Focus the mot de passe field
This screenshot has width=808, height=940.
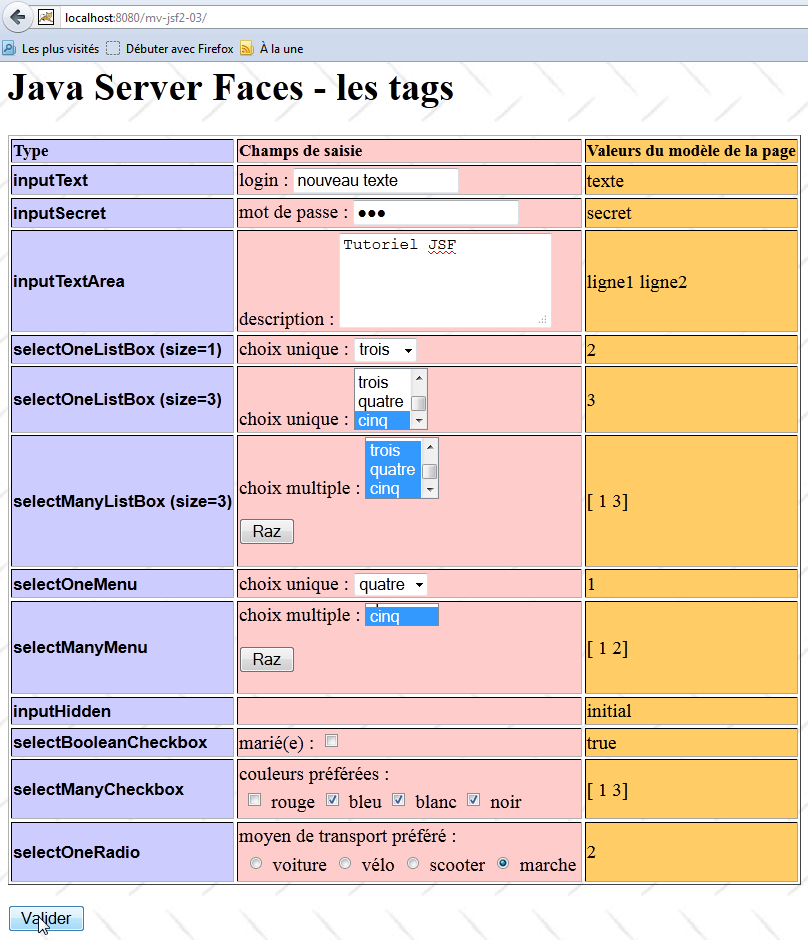click(x=436, y=213)
